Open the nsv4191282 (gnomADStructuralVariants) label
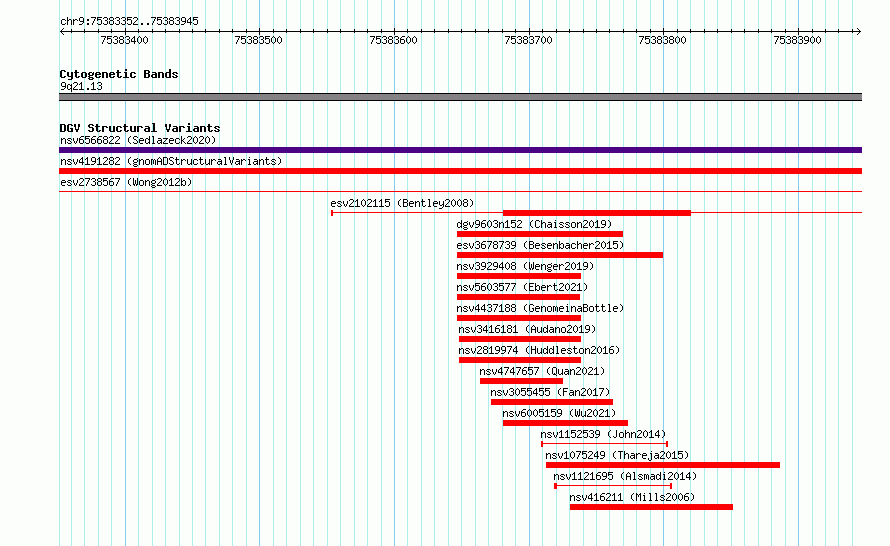The width and height of the screenshot is (890, 546). pos(171,161)
